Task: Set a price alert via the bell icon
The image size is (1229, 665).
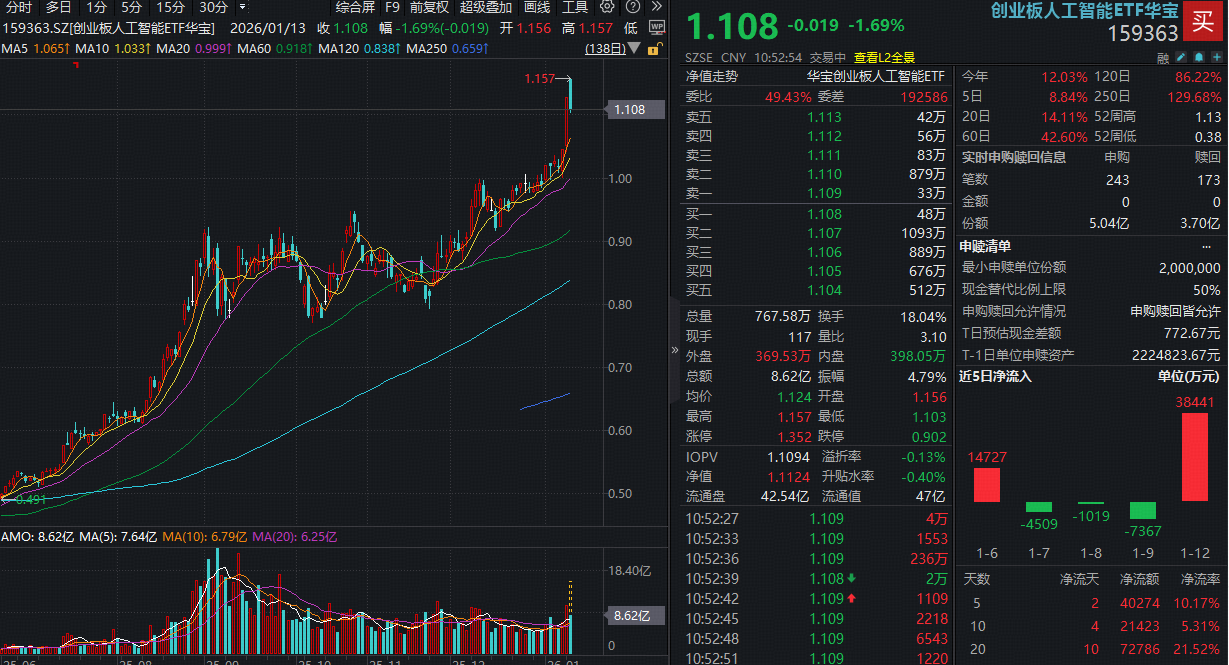Action: (1199, 57)
